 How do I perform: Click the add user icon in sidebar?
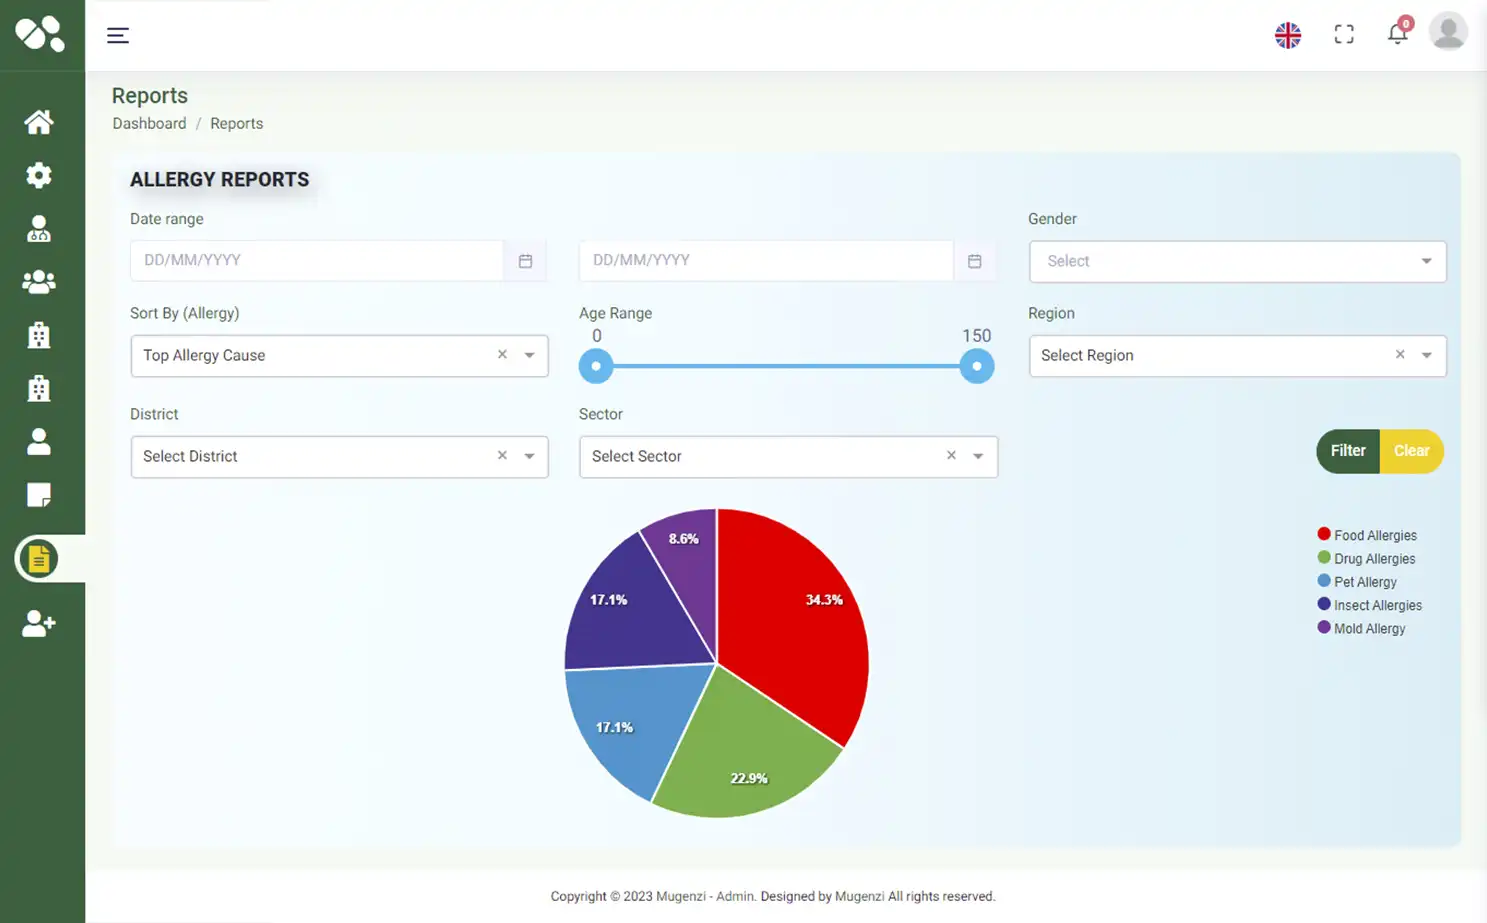coord(39,624)
